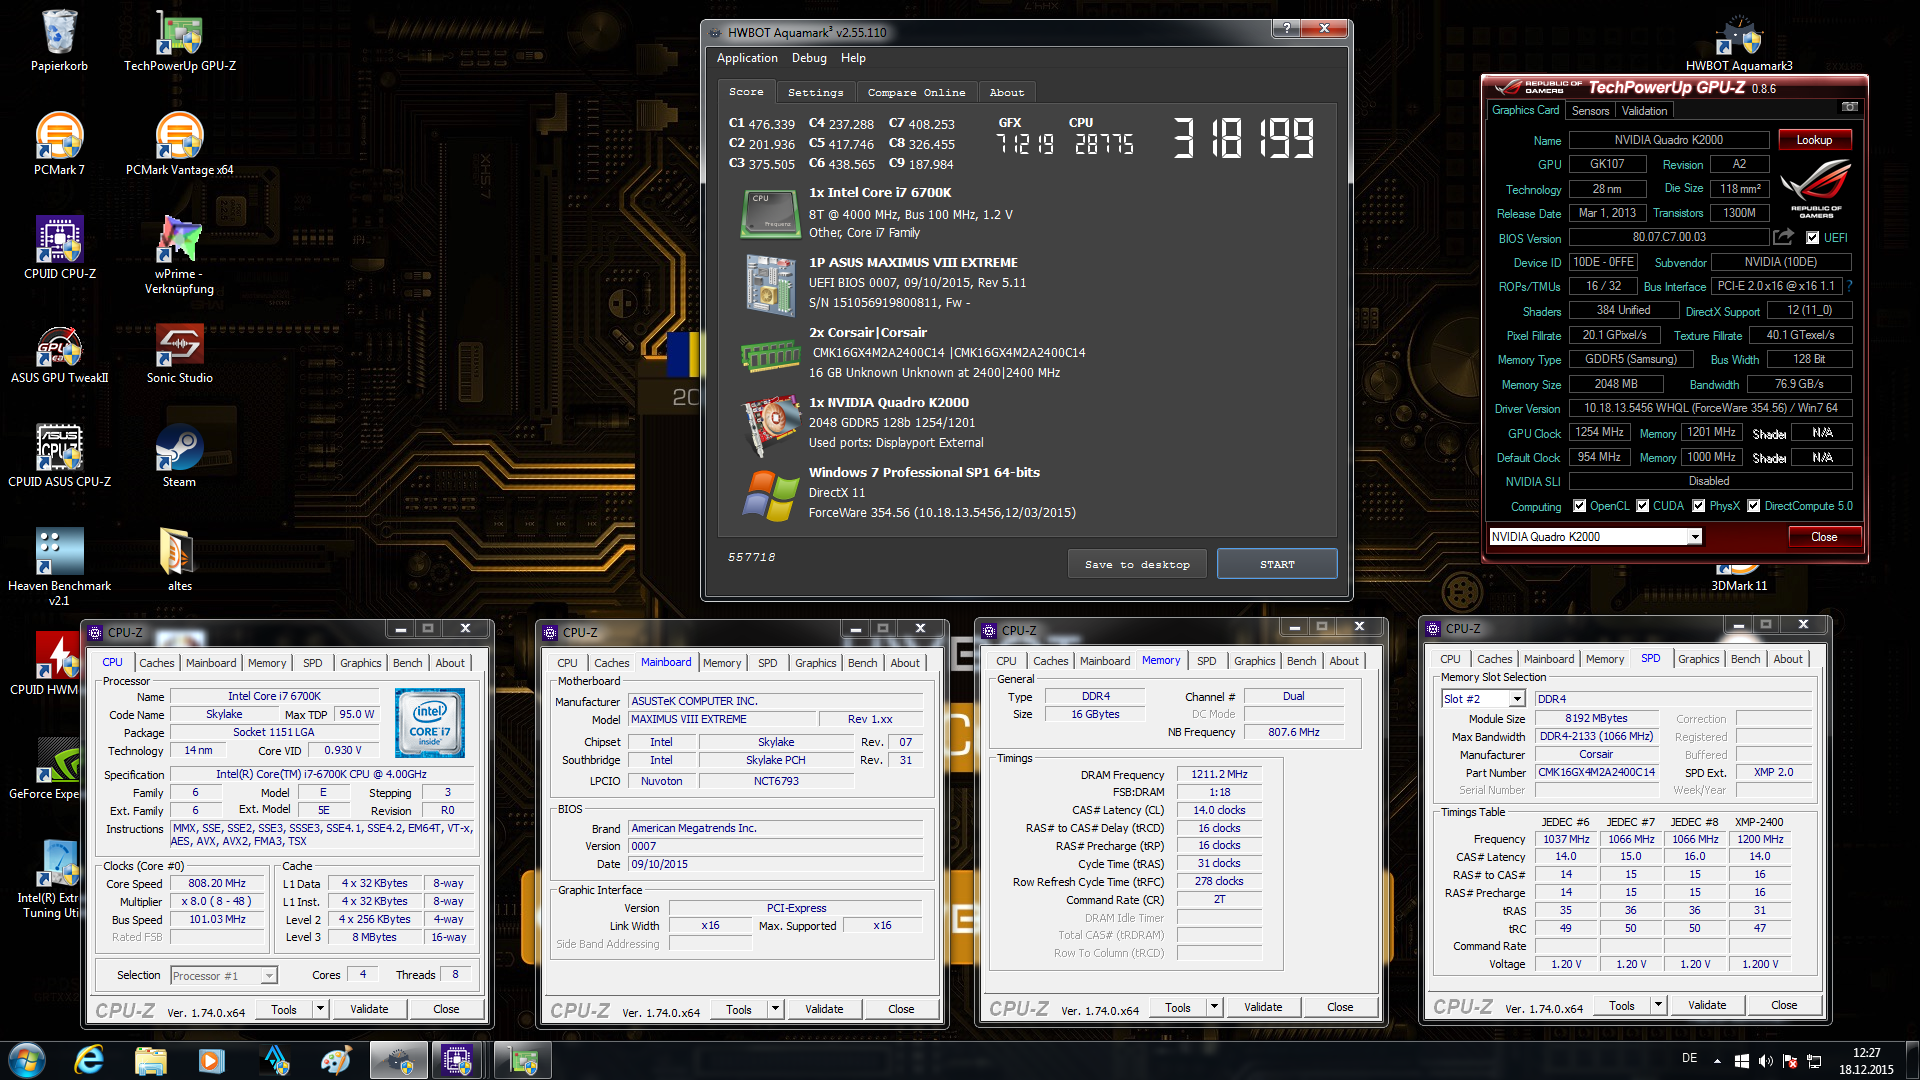Open Windows Start orb

click(x=27, y=1060)
